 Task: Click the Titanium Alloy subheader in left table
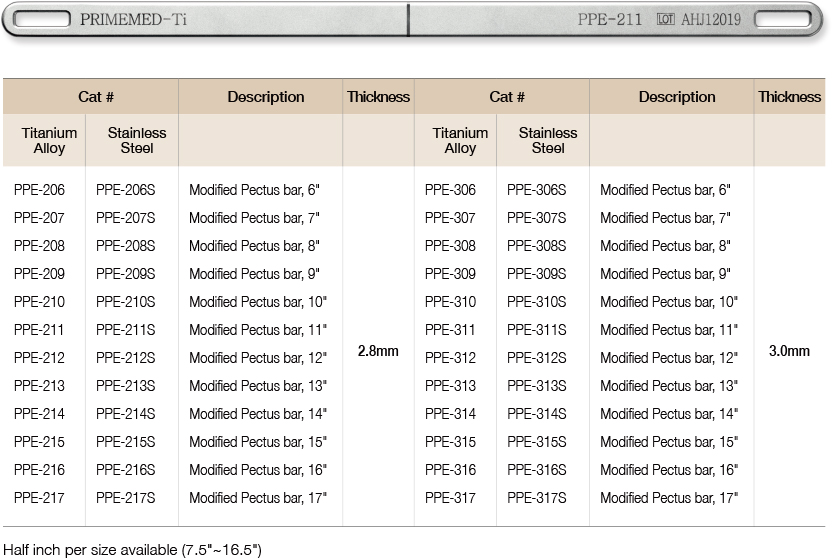[49, 140]
